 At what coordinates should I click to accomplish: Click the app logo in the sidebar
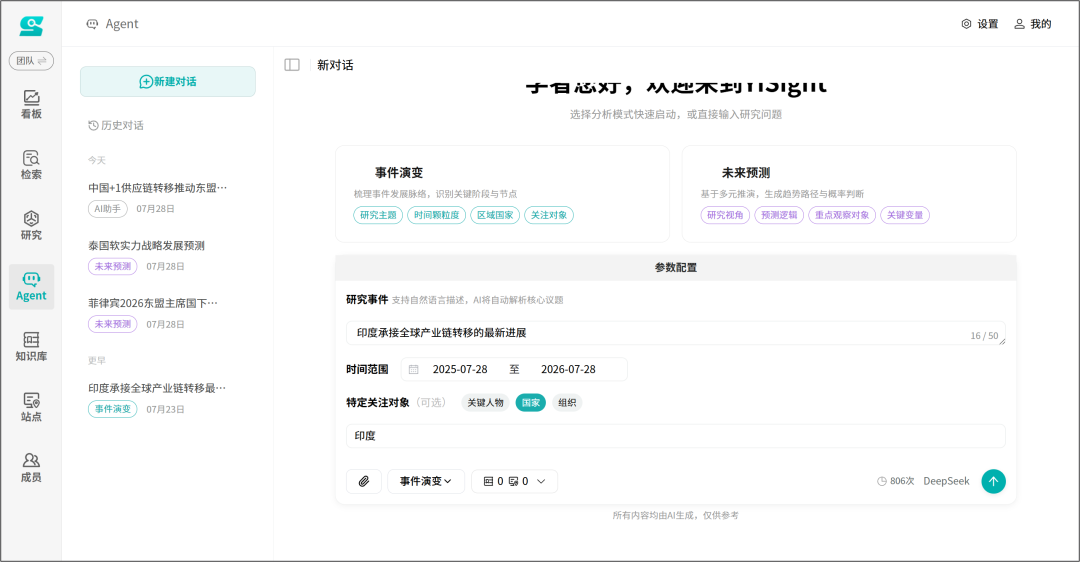31,26
